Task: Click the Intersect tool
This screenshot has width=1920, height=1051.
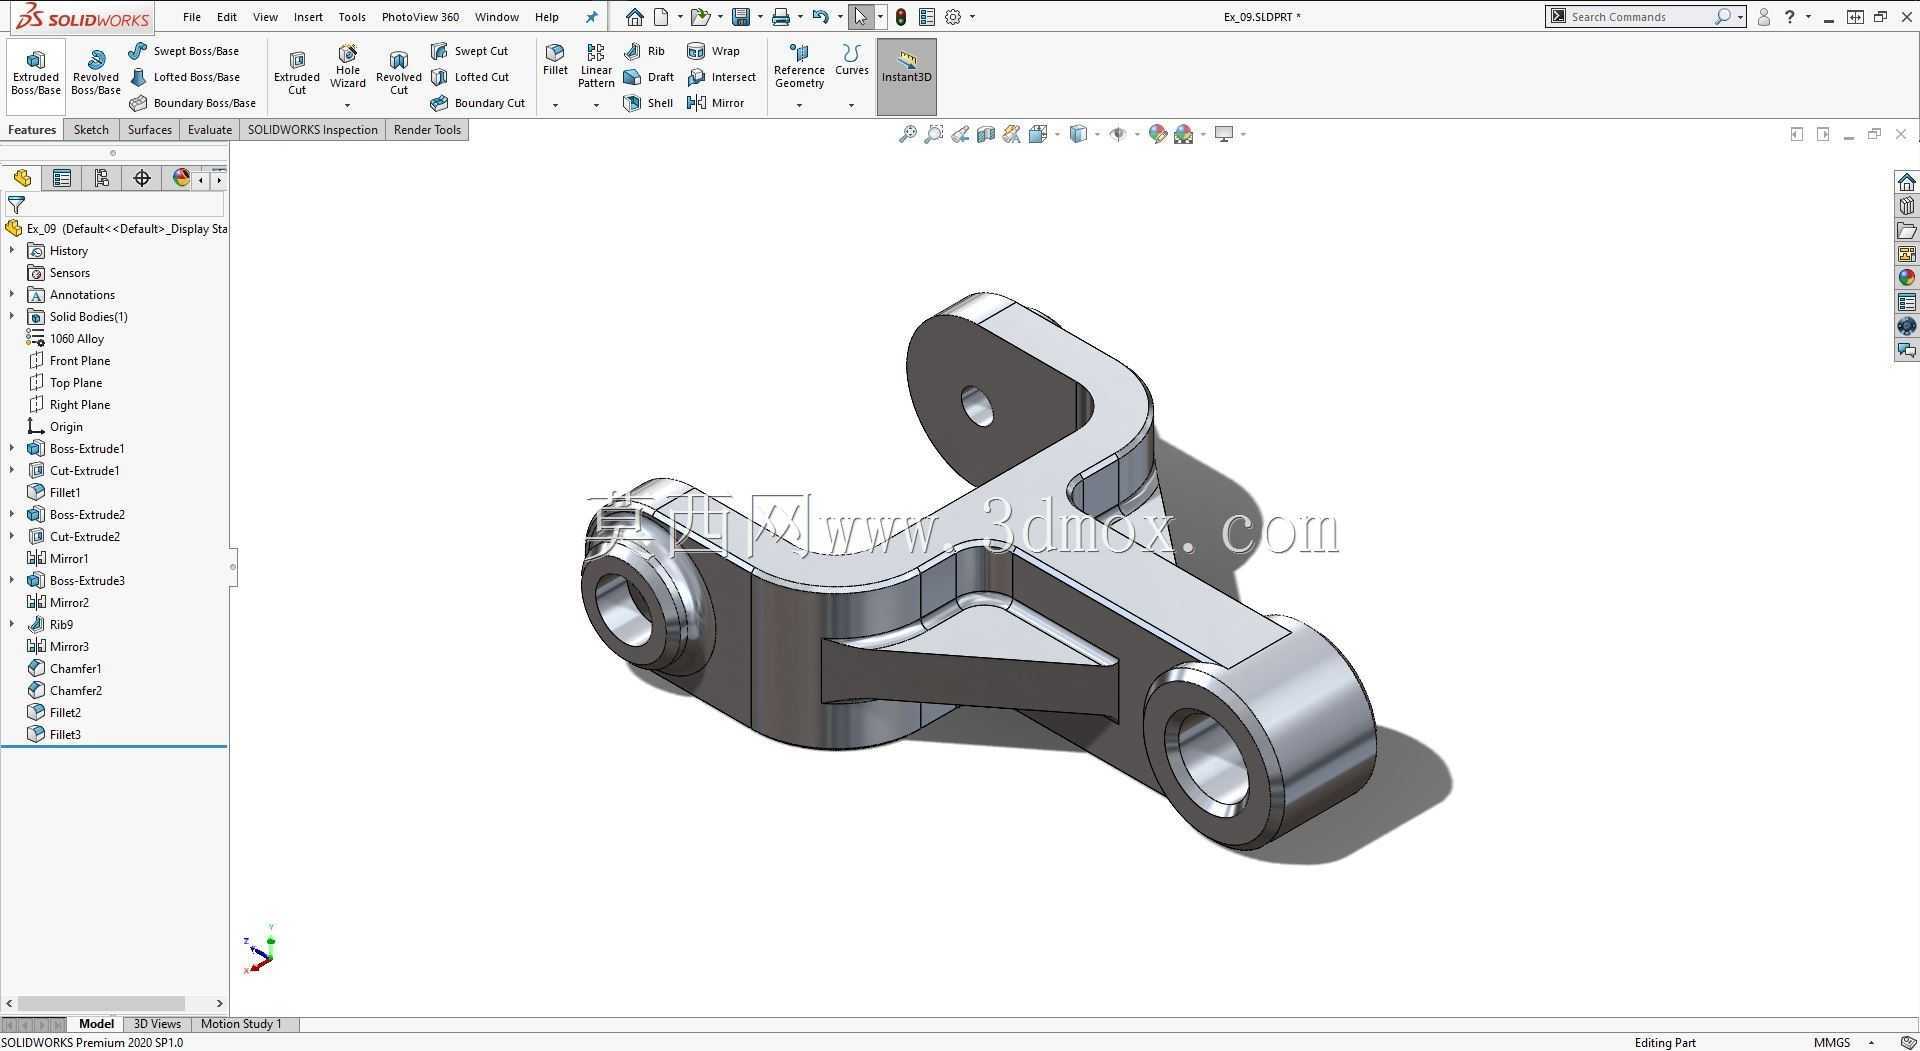Action: (x=721, y=77)
